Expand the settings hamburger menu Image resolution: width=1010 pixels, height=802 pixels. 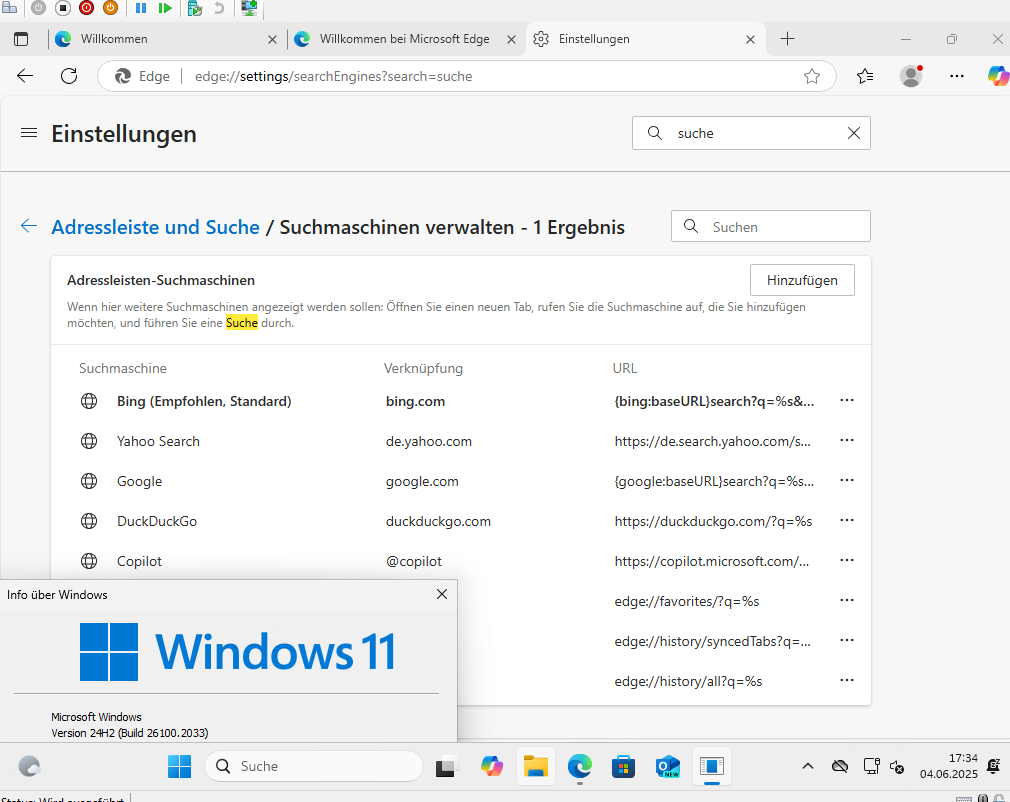(x=29, y=133)
